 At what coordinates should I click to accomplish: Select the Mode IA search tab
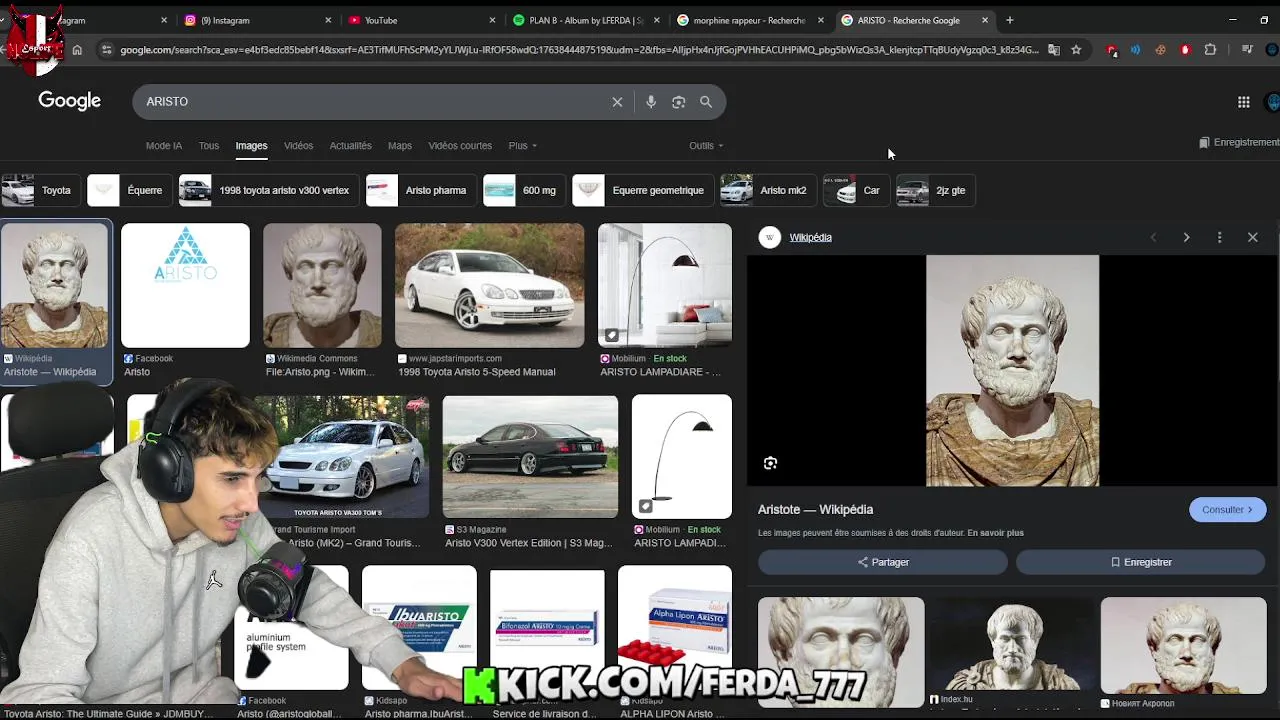[x=164, y=146]
